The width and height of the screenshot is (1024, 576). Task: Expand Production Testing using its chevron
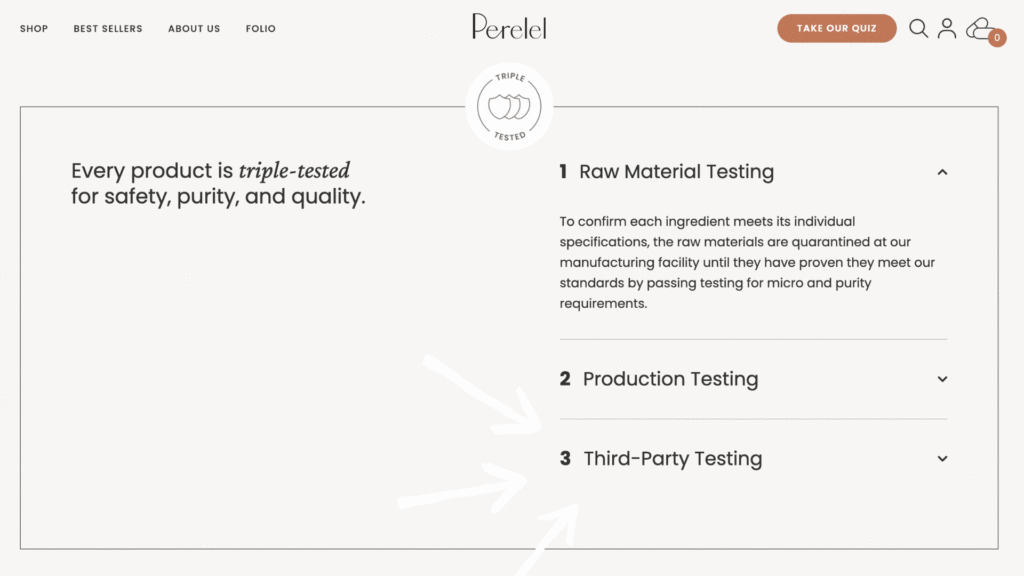point(942,379)
